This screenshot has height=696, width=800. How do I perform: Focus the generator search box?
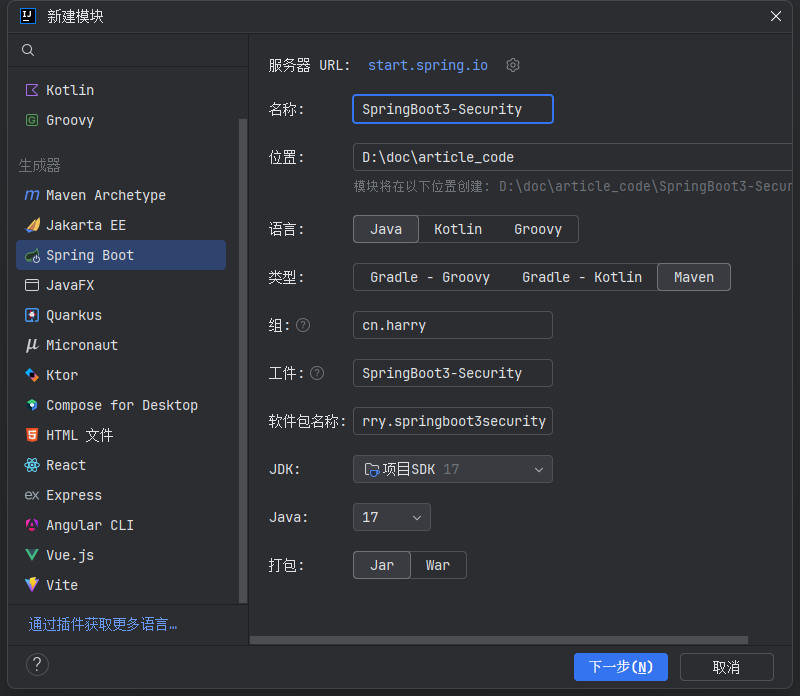128,50
